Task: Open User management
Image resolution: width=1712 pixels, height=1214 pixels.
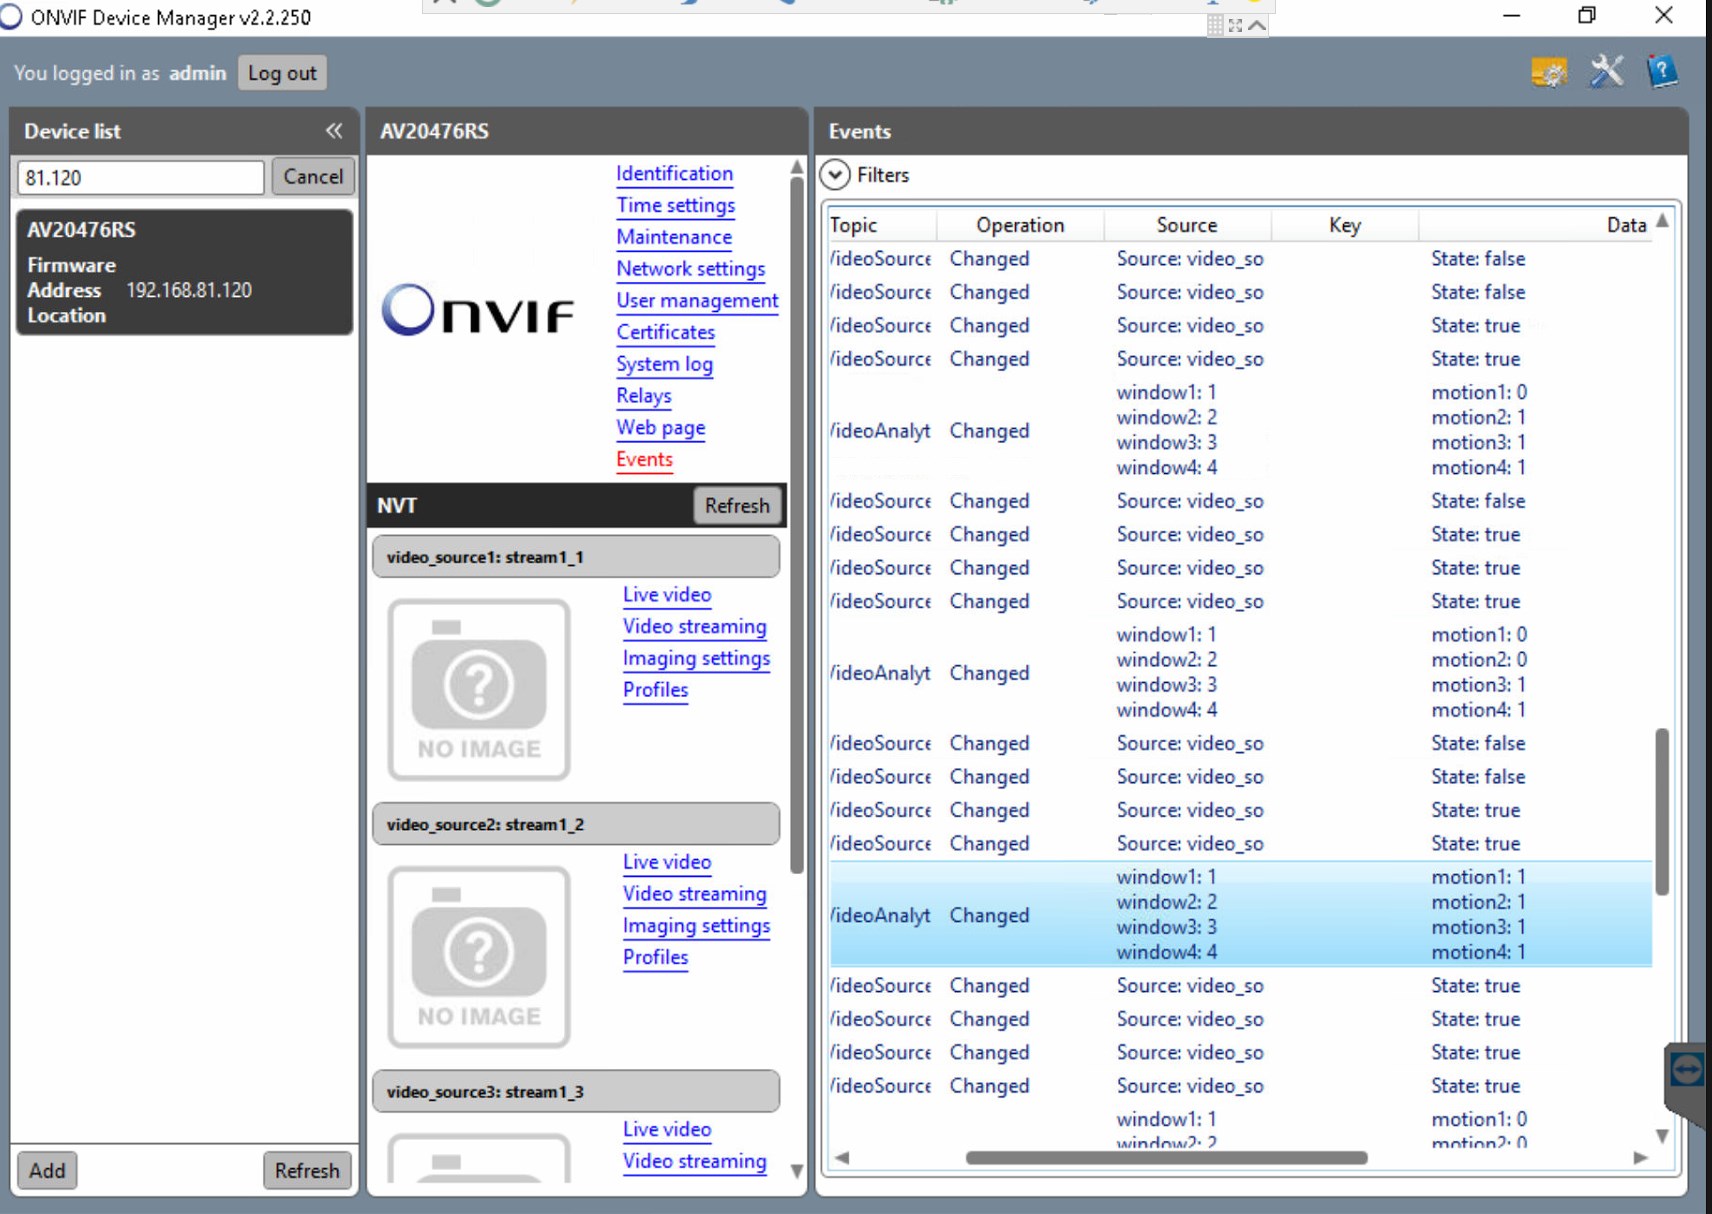Action: pyautogui.click(x=697, y=301)
